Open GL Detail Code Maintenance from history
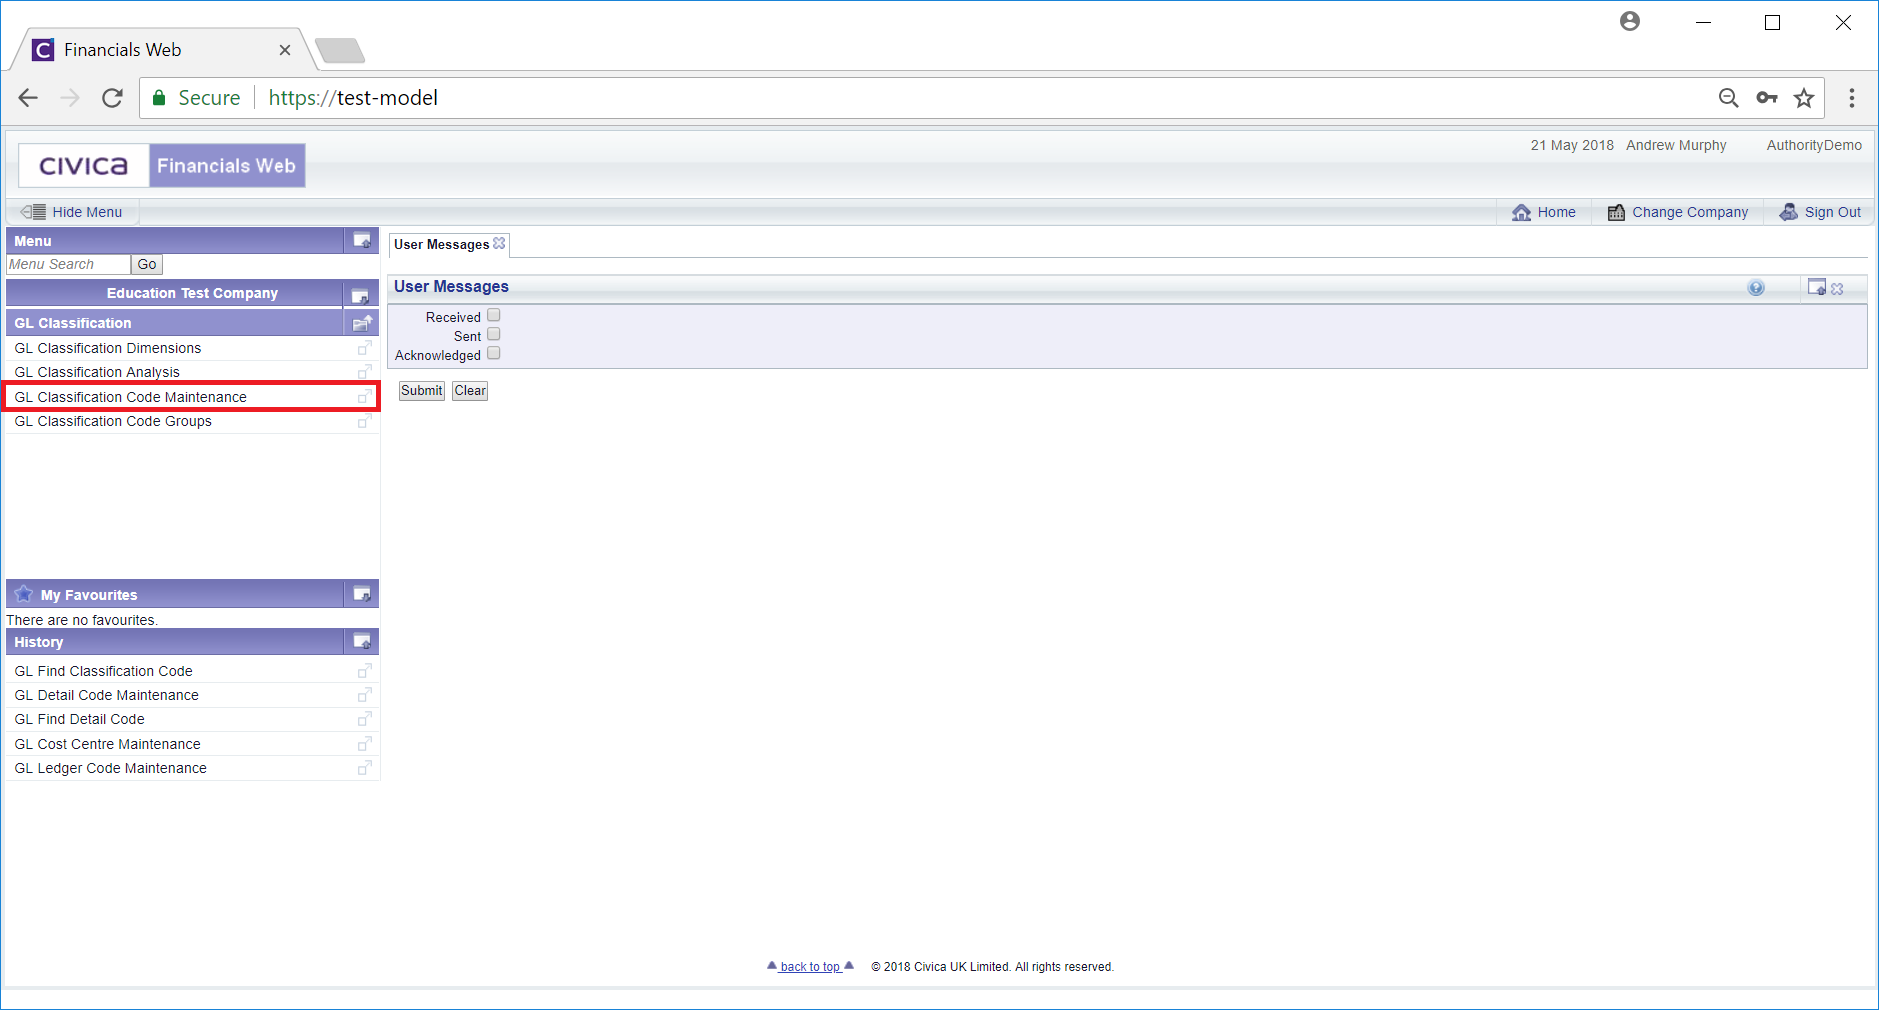The width and height of the screenshot is (1879, 1010). [x=106, y=695]
